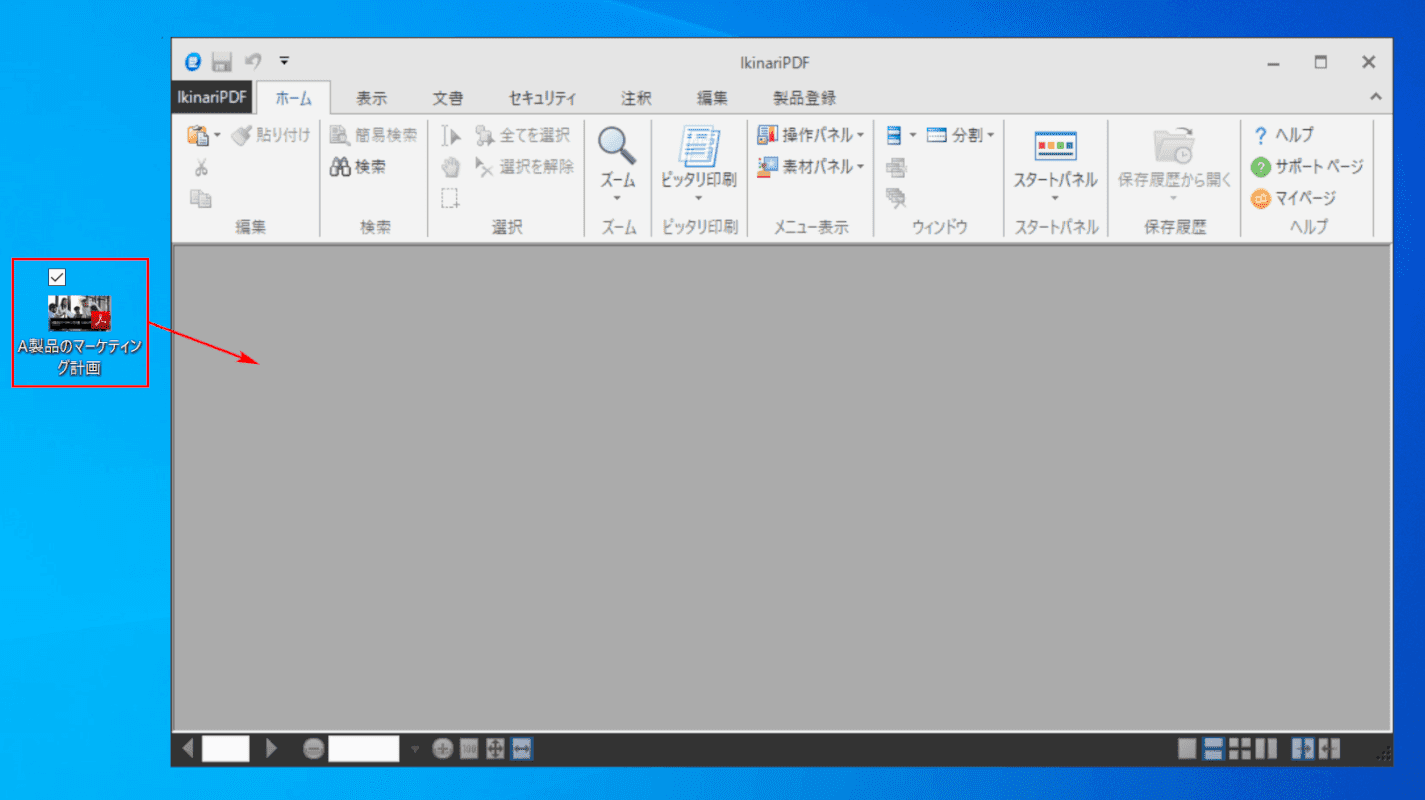Viewport: 1425px width, 800px height.
Task: Select the hand pan tool
Action: (451, 167)
